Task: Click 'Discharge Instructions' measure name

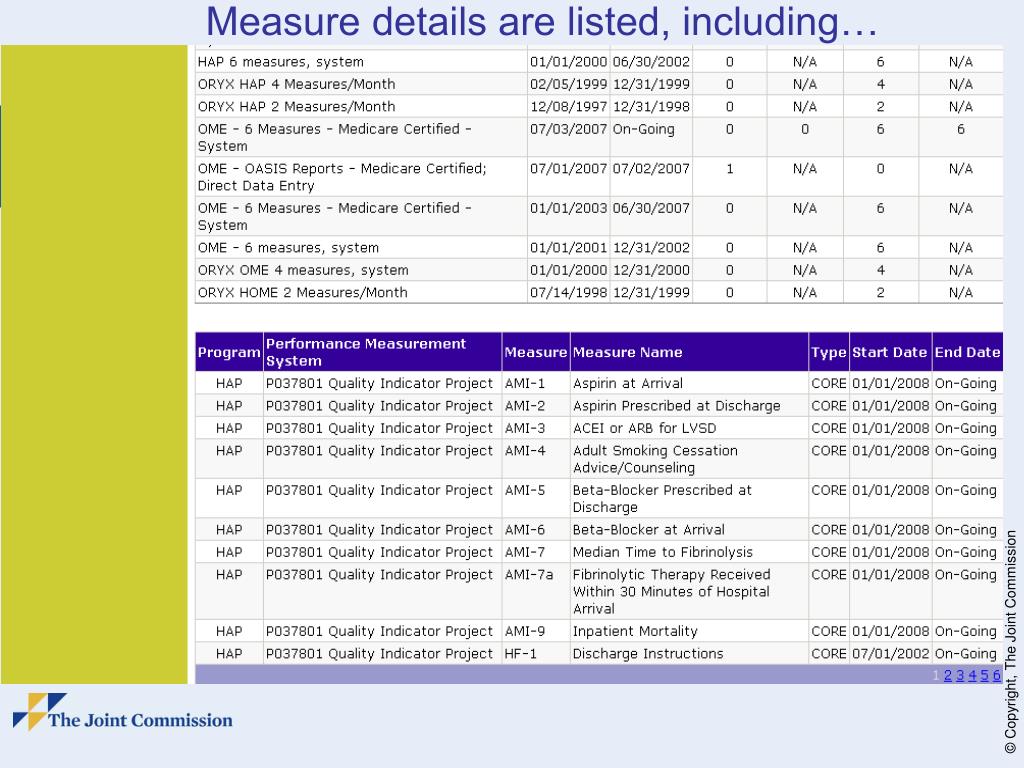Action: click(648, 654)
